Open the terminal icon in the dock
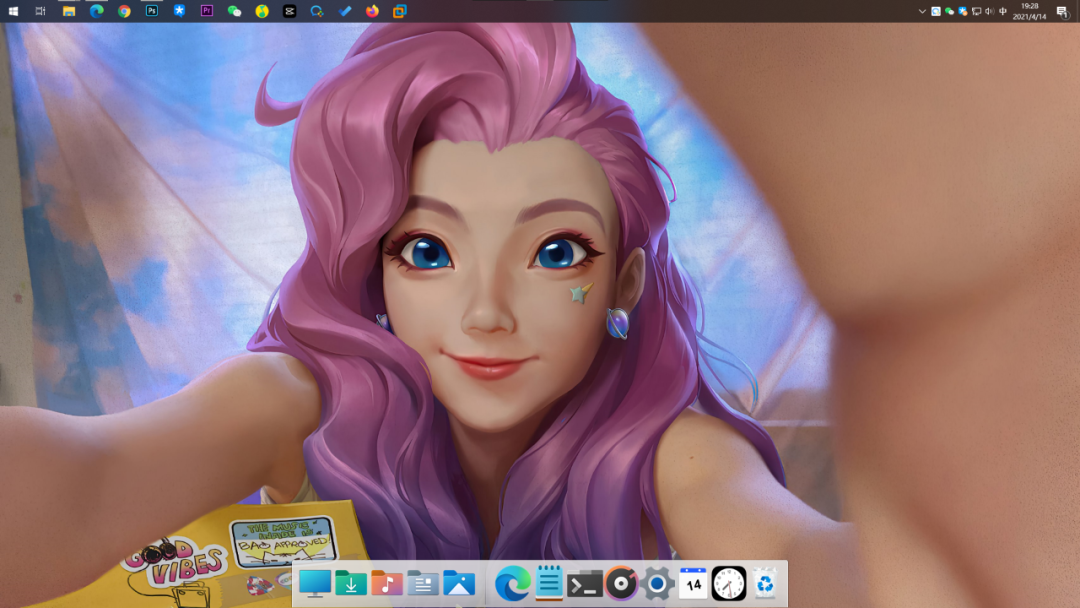 (584, 583)
